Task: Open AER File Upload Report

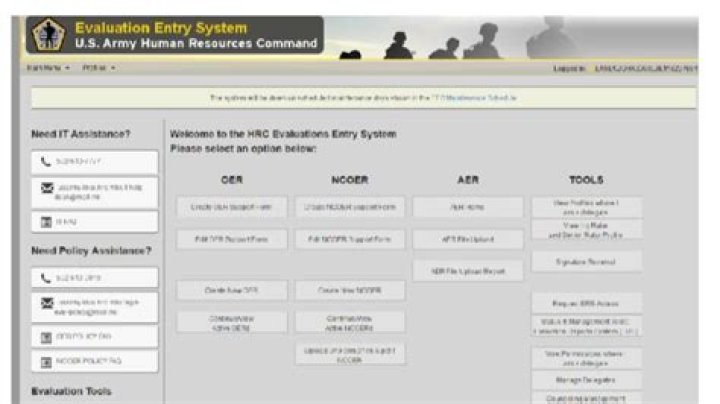Action: 468,271
